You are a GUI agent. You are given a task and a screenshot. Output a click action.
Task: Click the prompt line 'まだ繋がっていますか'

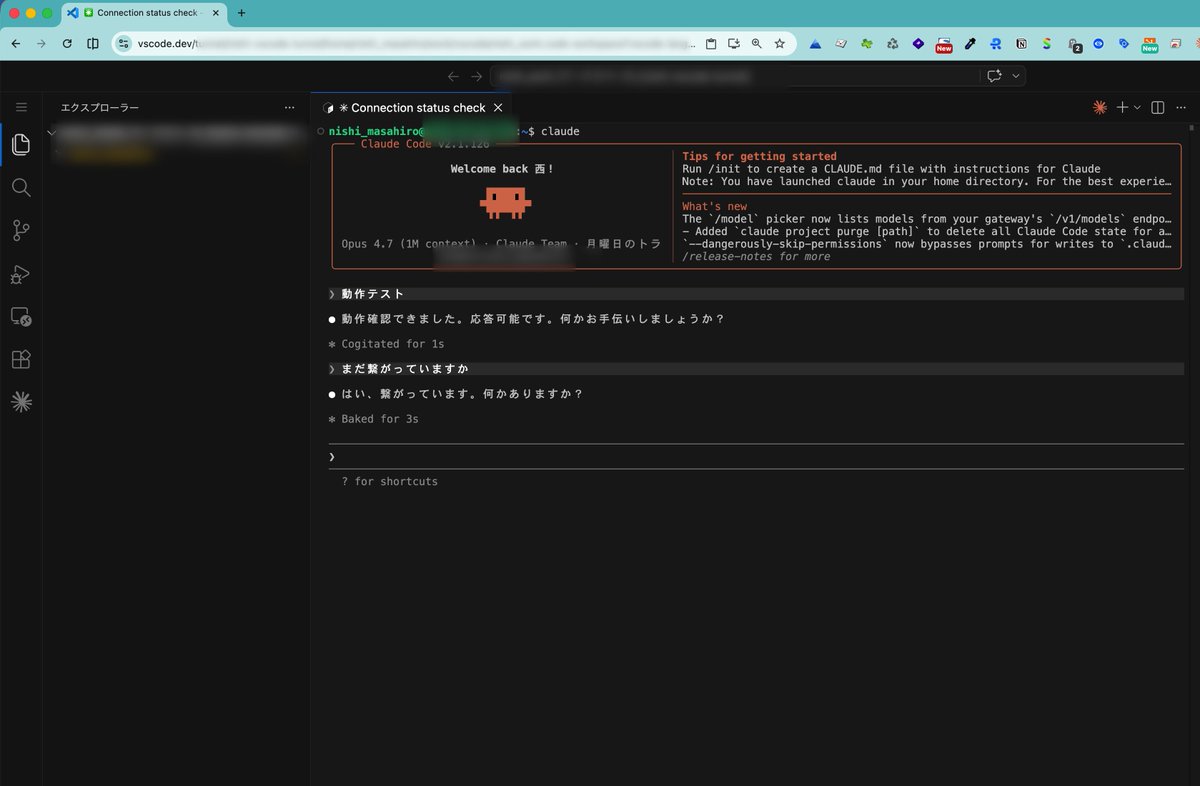click(x=405, y=369)
